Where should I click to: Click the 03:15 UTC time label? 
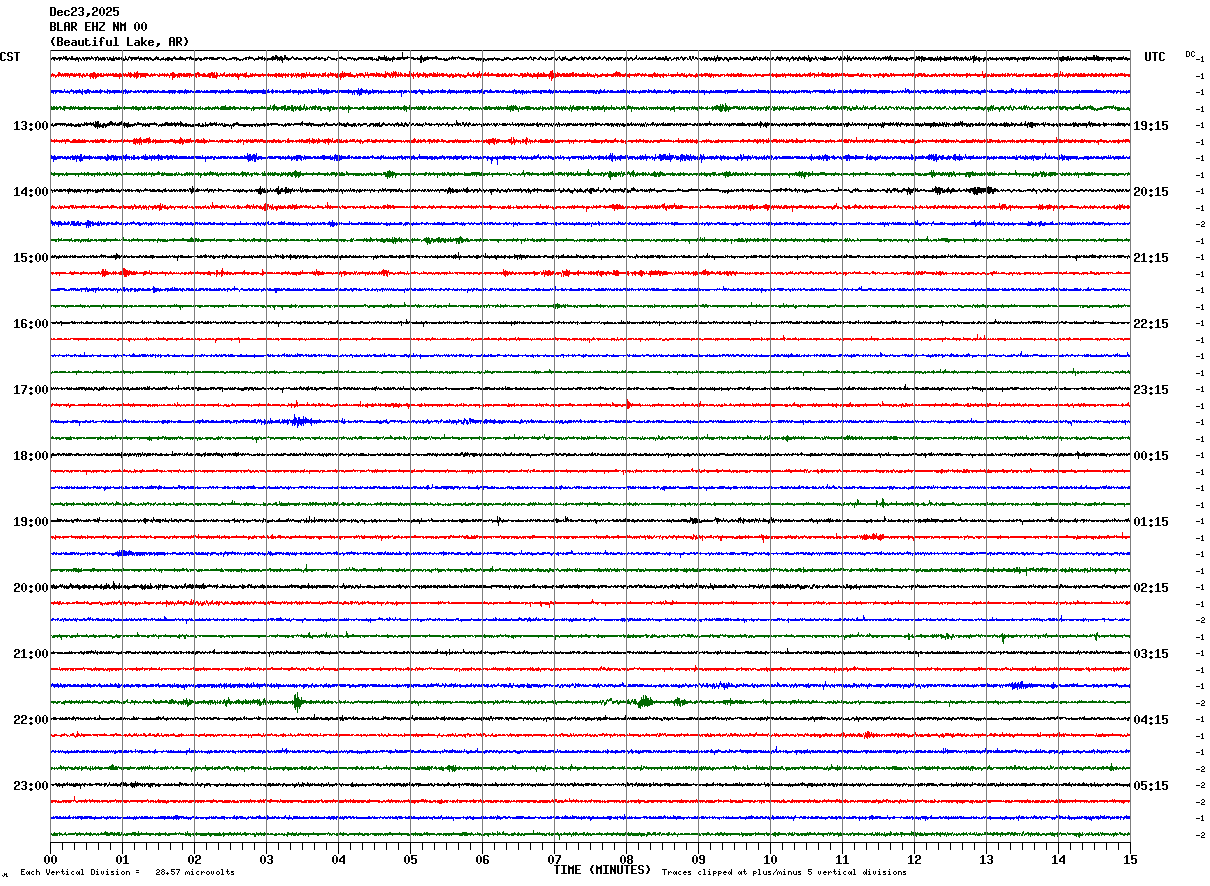click(x=1151, y=654)
